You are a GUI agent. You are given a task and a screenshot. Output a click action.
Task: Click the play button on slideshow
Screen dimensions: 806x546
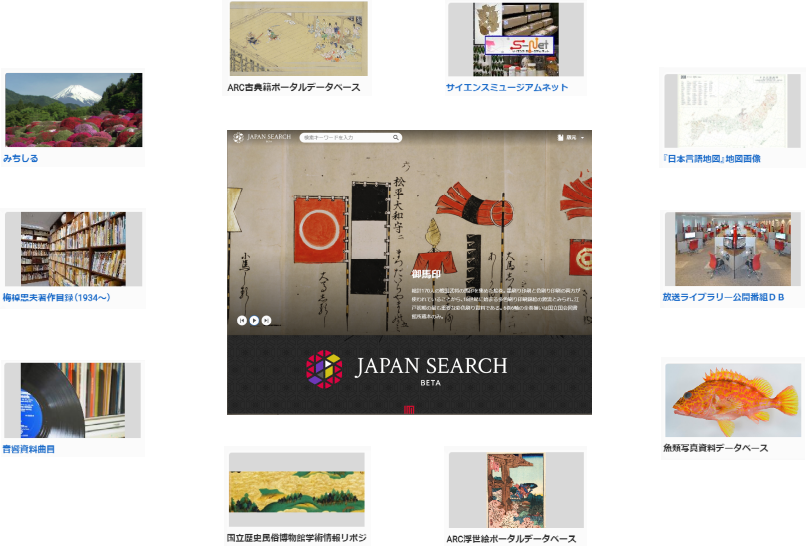[x=254, y=320]
